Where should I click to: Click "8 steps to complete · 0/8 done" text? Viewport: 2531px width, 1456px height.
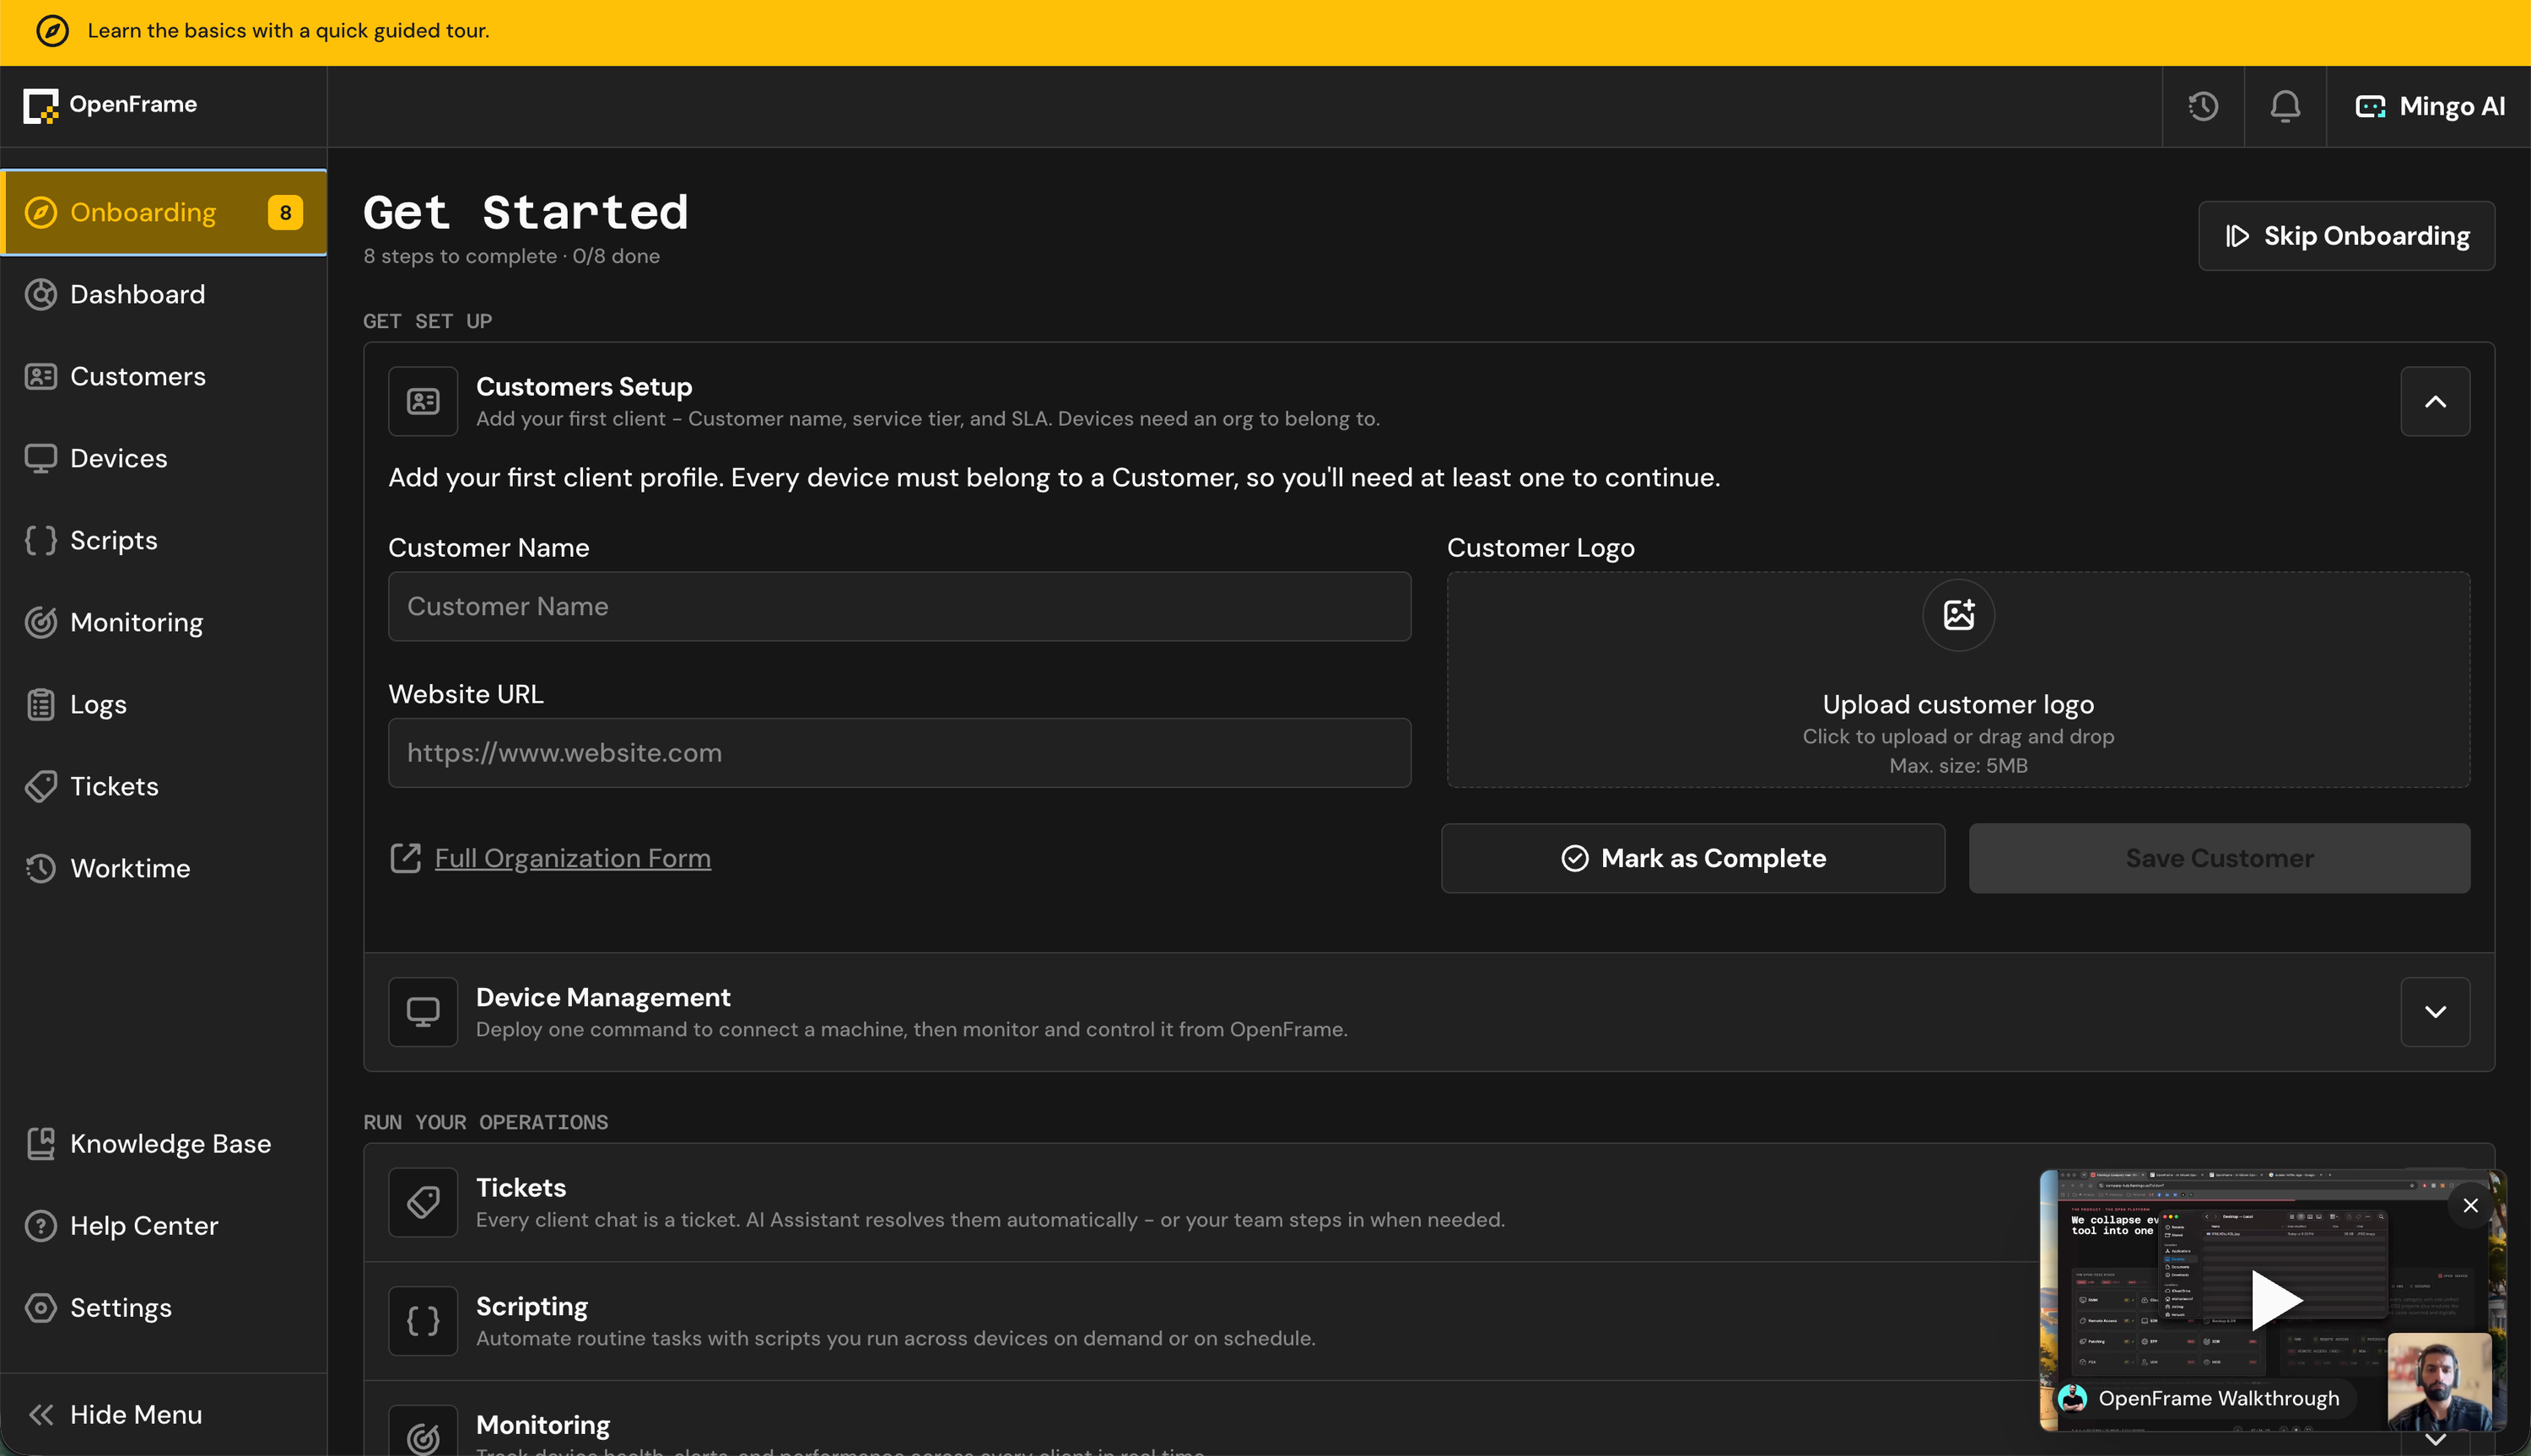tap(511, 256)
